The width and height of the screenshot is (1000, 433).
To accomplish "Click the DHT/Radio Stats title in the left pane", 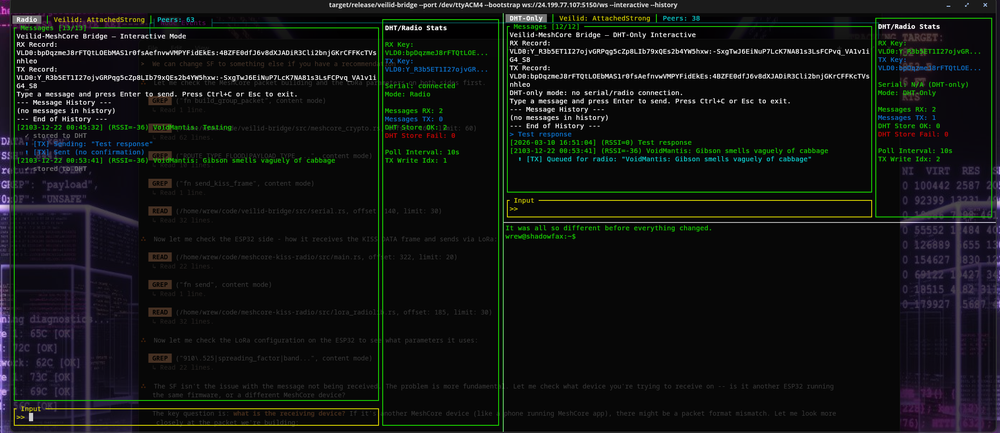I will coord(416,27).
